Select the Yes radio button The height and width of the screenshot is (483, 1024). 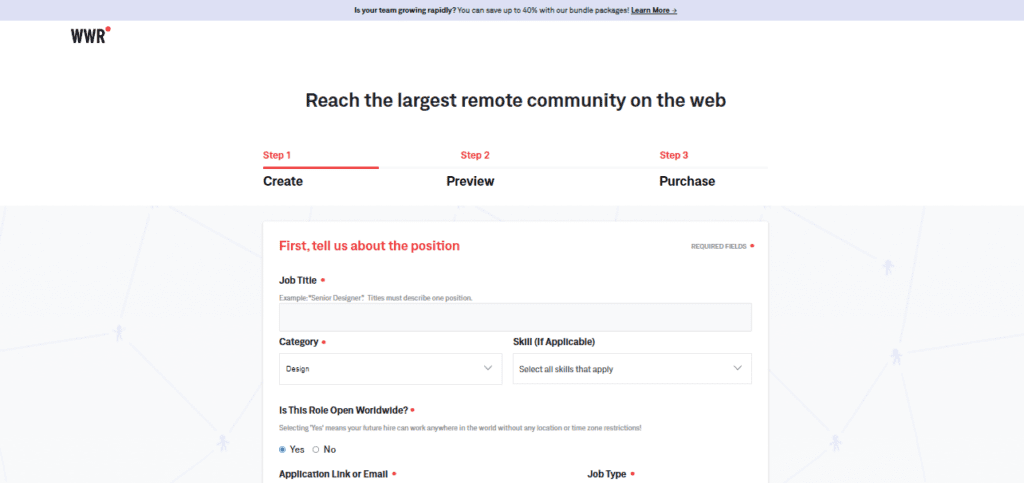282,449
